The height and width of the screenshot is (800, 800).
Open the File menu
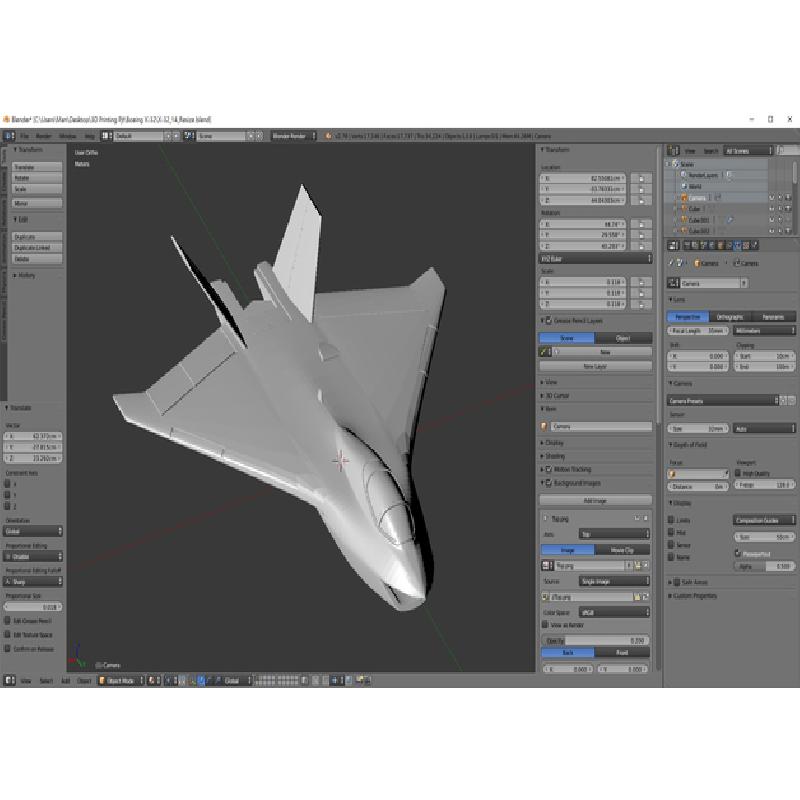24,136
